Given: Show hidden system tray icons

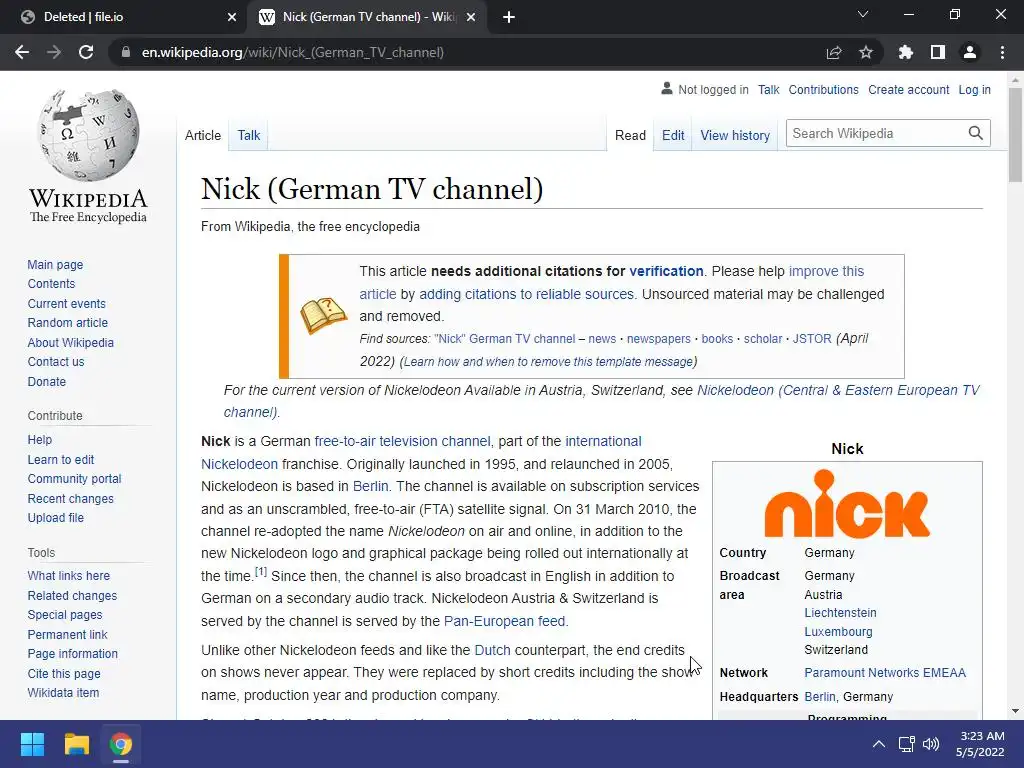Looking at the screenshot, I should (879, 744).
